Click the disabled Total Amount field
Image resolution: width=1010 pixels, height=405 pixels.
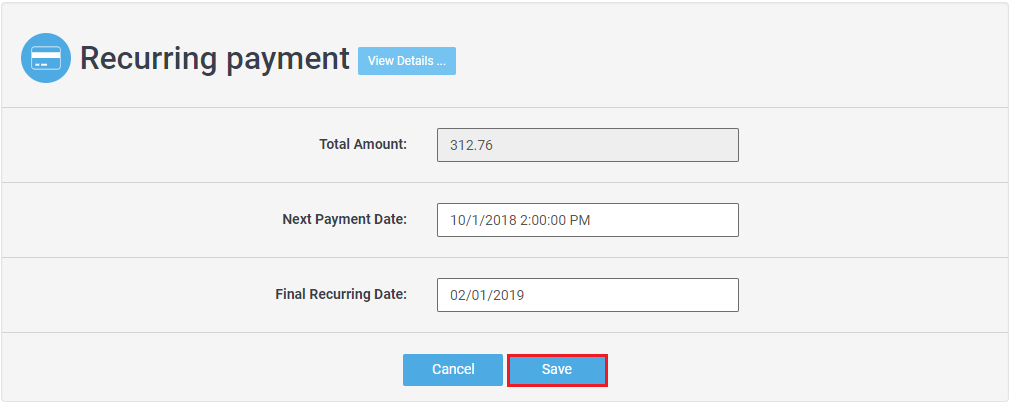pyautogui.click(x=587, y=145)
